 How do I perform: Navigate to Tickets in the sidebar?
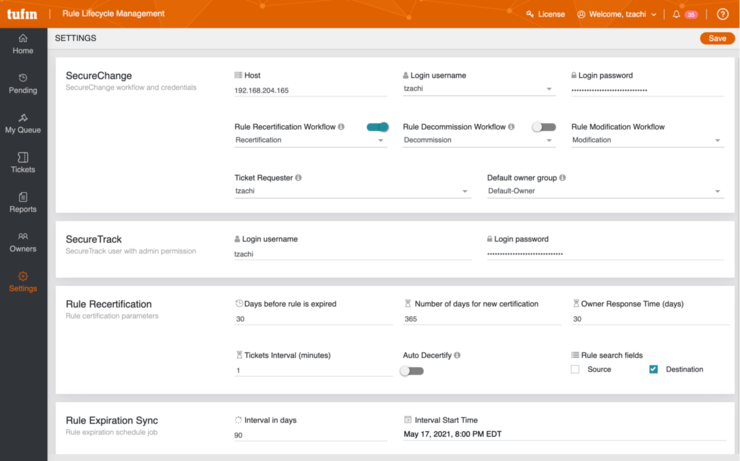23,163
